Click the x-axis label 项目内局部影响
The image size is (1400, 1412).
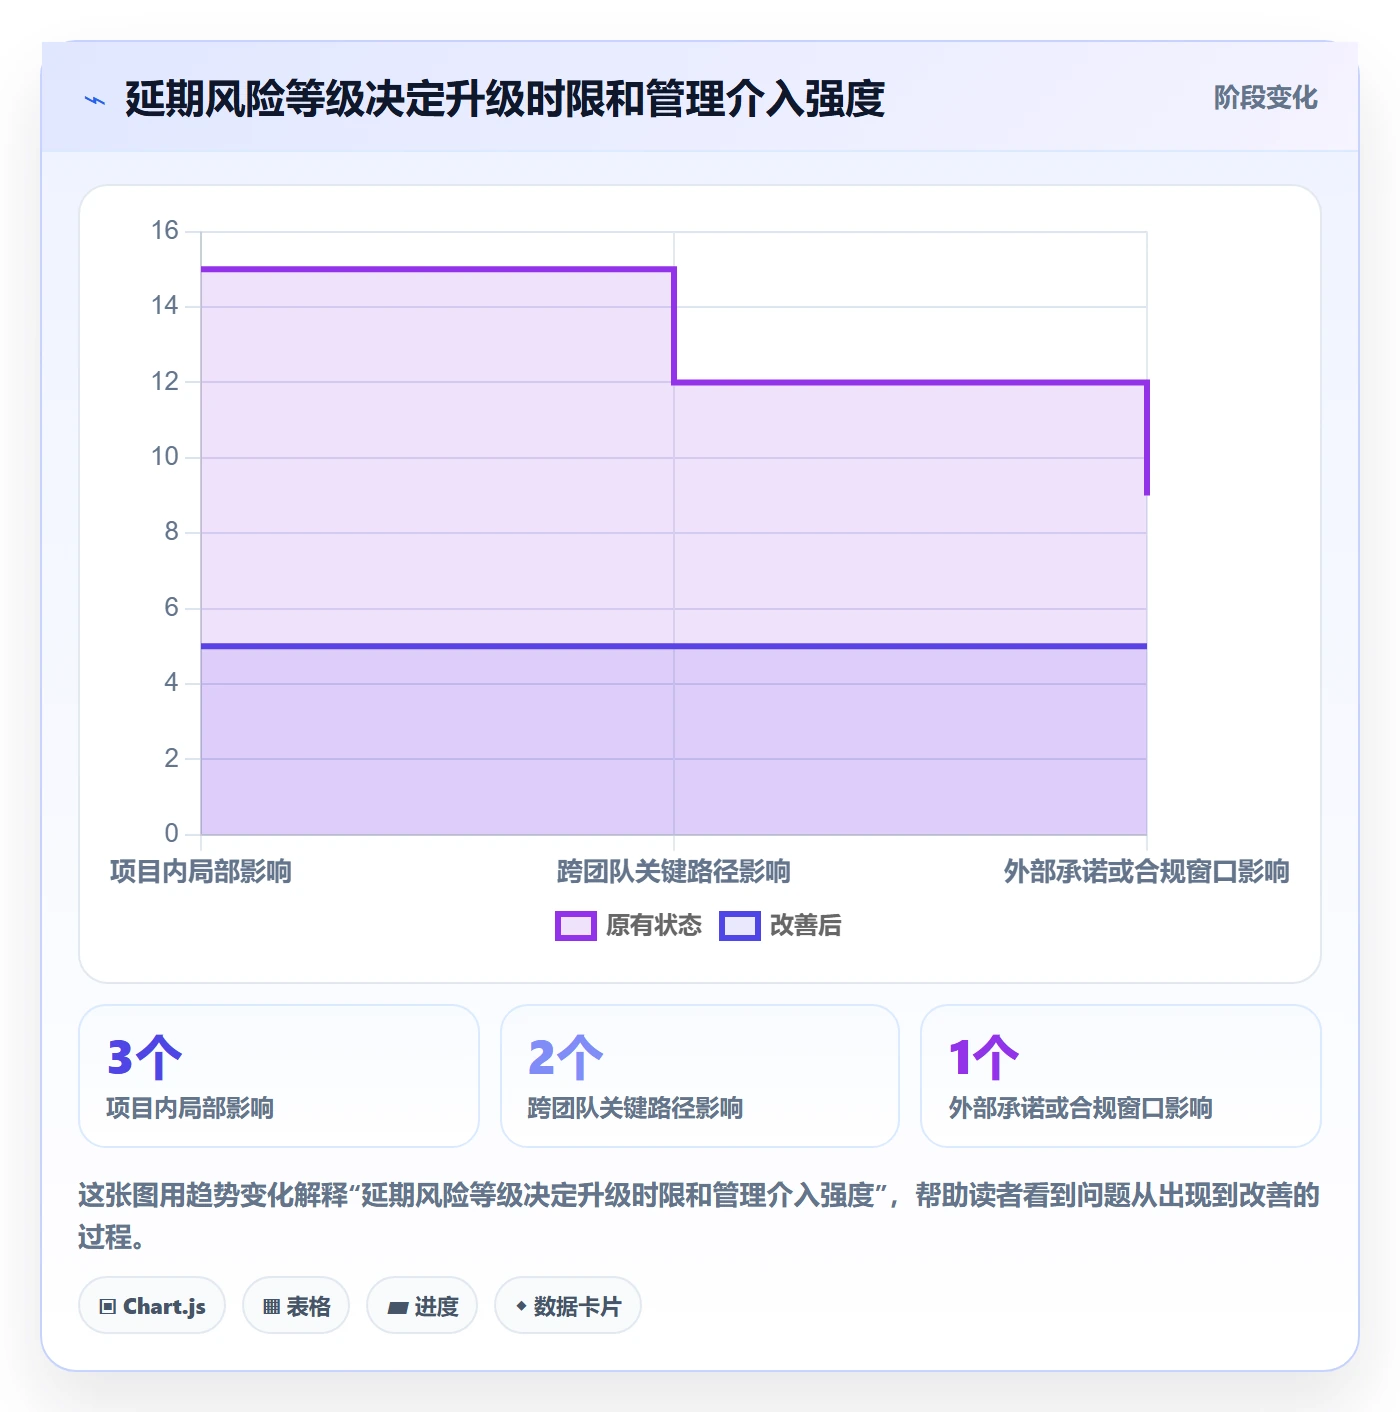201,872
